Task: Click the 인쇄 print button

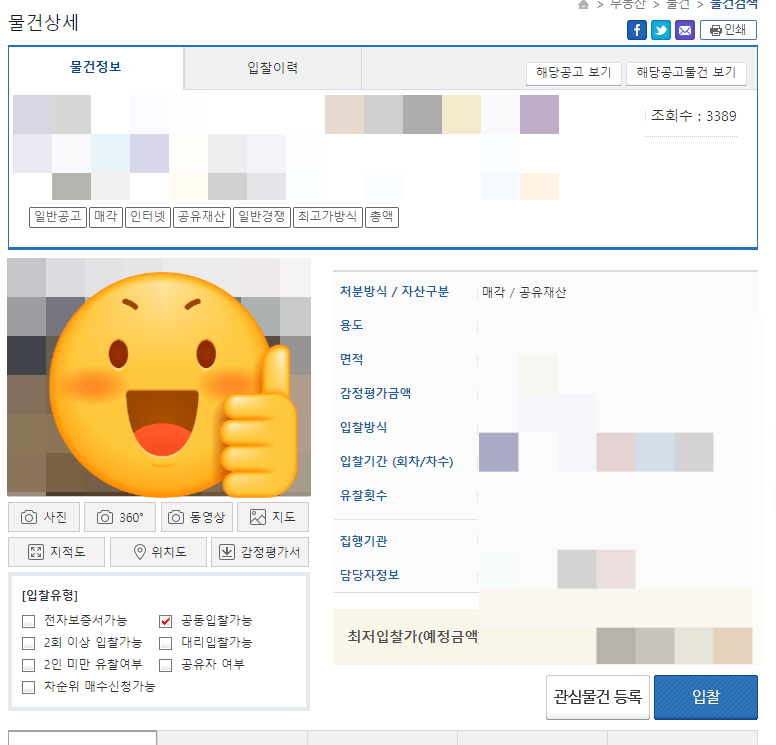Action: (728, 30)
